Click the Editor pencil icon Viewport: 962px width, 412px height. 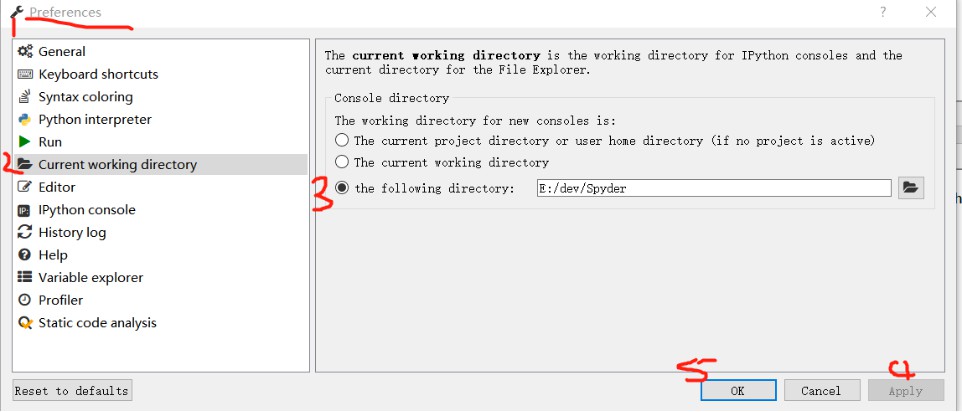pos(25,187)
